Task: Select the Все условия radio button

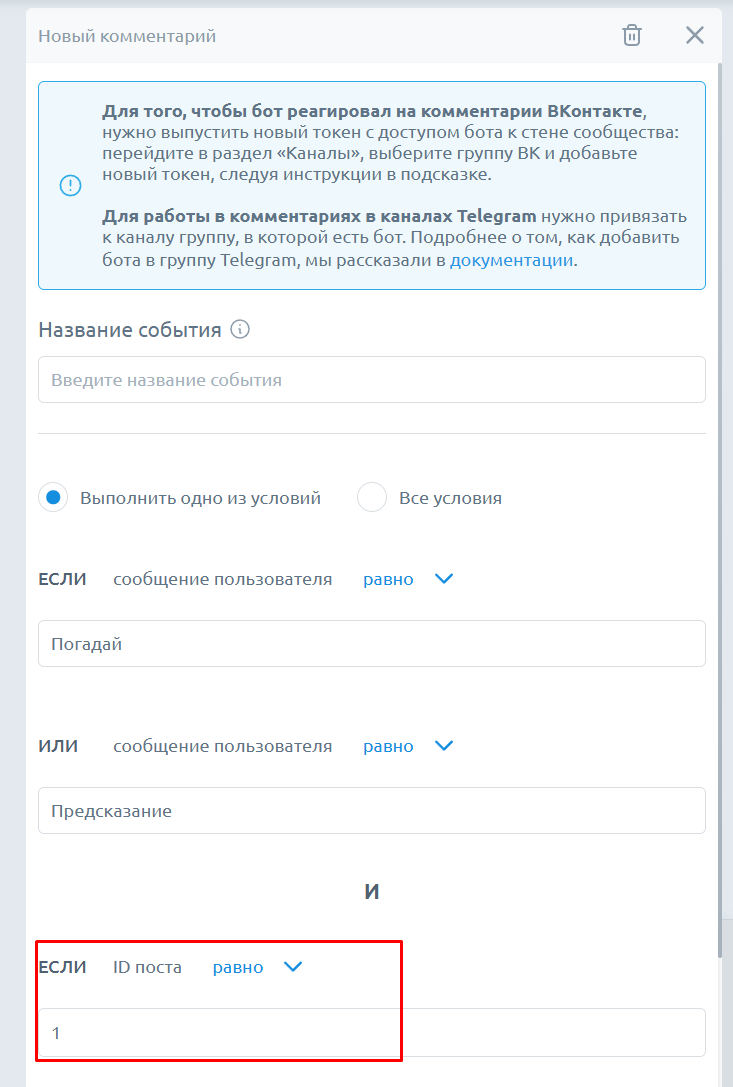Action: 372,497
